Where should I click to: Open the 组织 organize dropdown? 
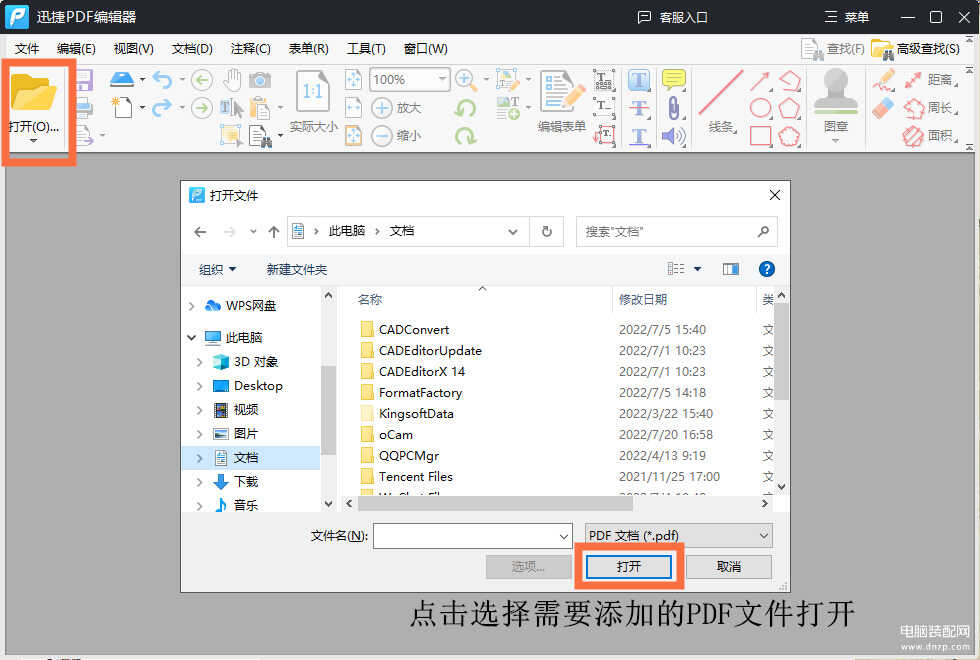(x=217, y=269)
